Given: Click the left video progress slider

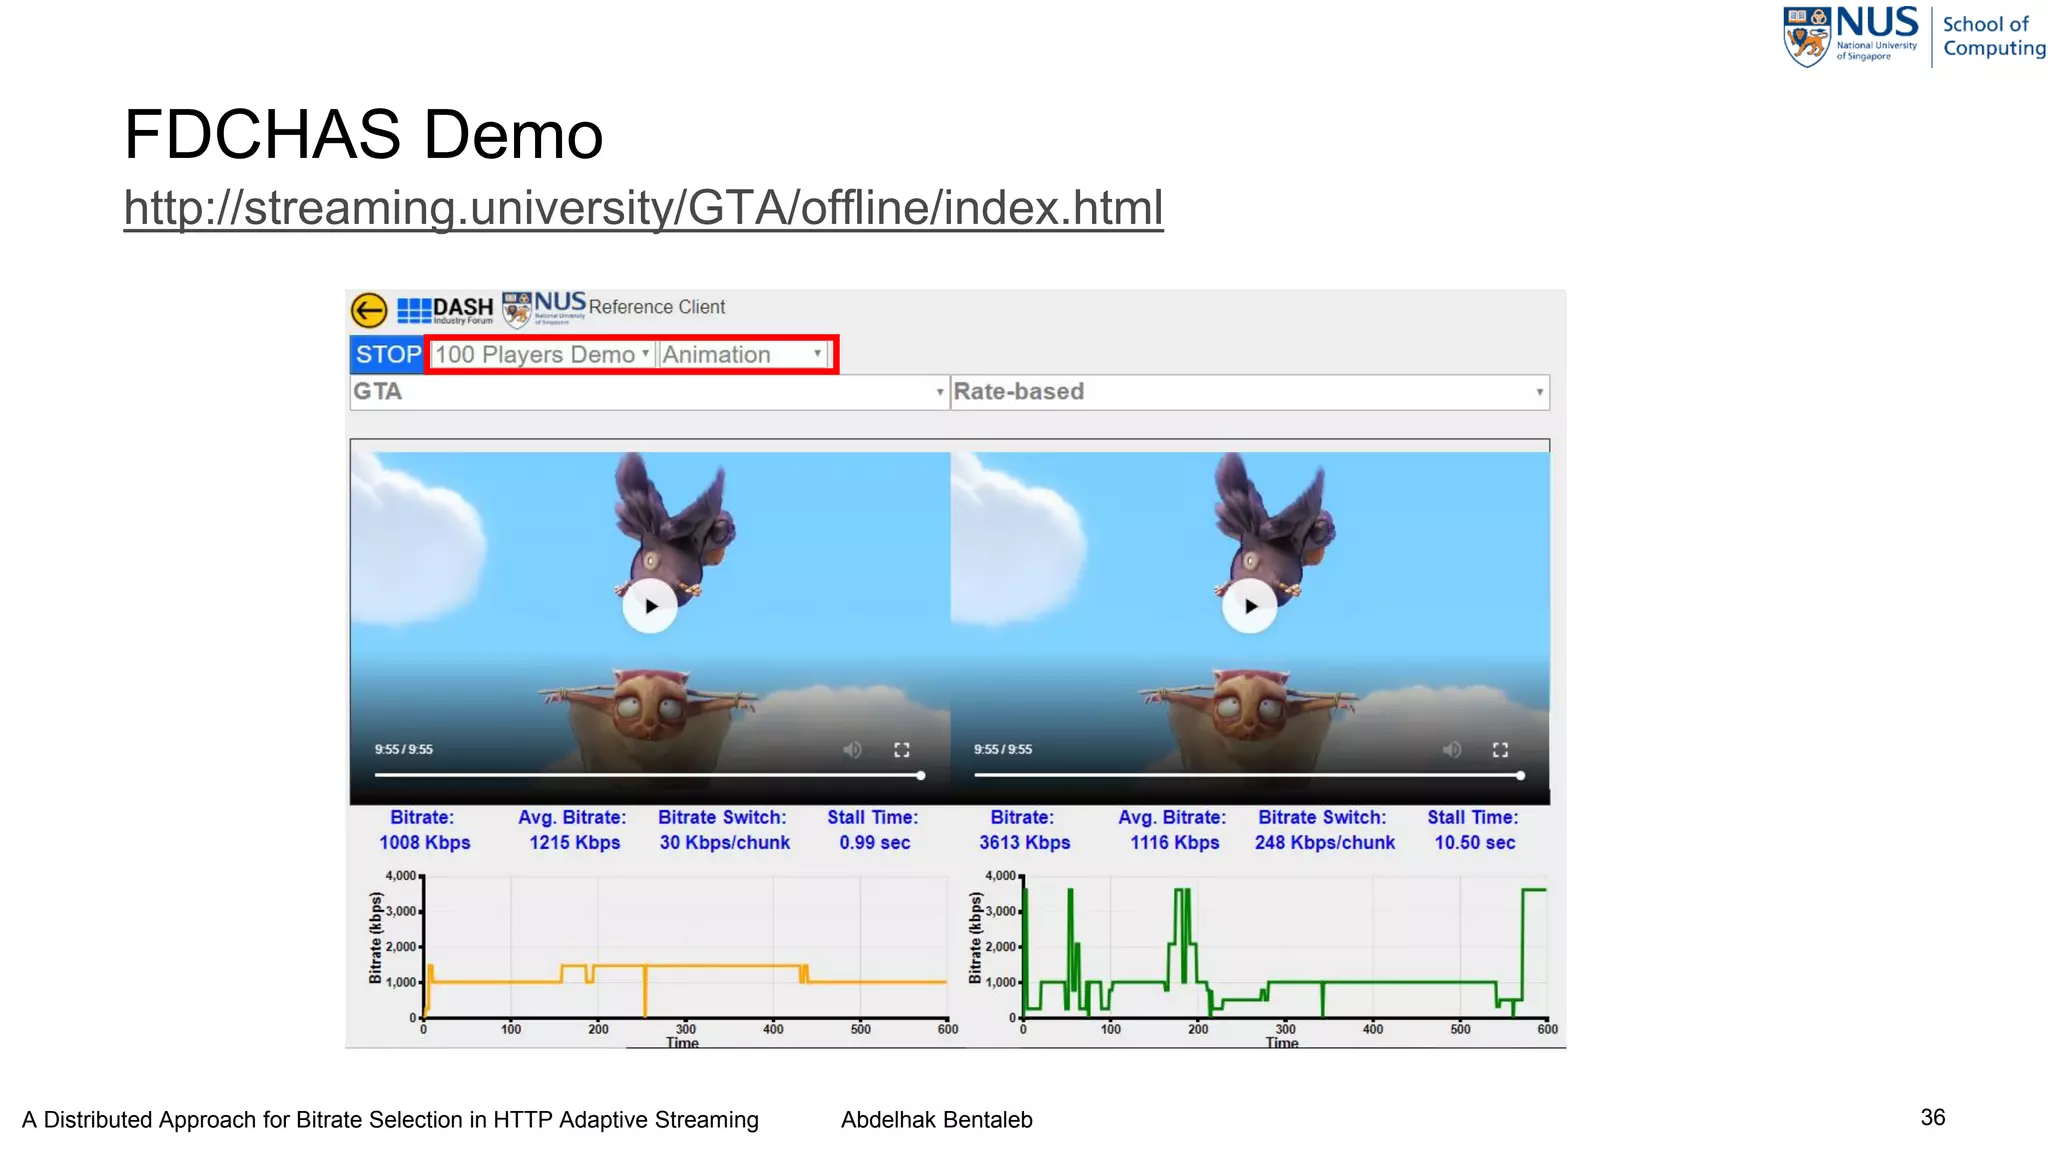Looking at the screenshot, I should pos(649,775).
